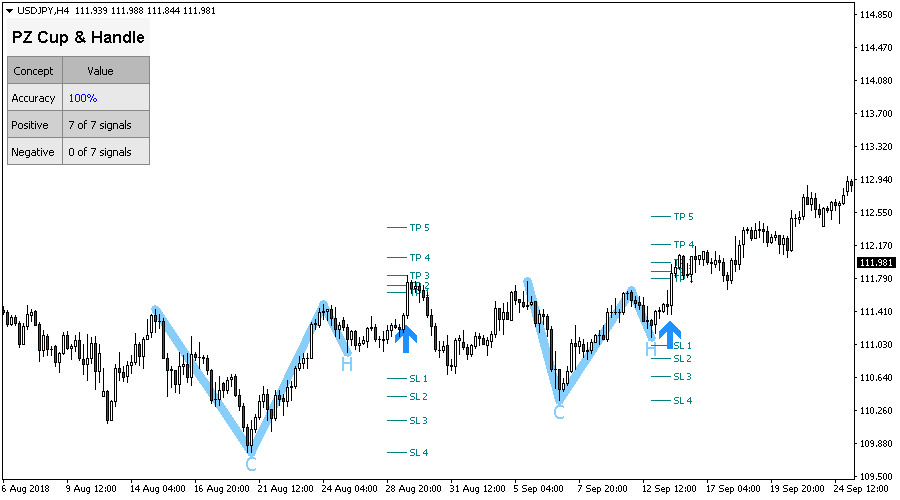Click the blue 100% accuracy value
900x500 pixels.
click(x=83, y=98)
